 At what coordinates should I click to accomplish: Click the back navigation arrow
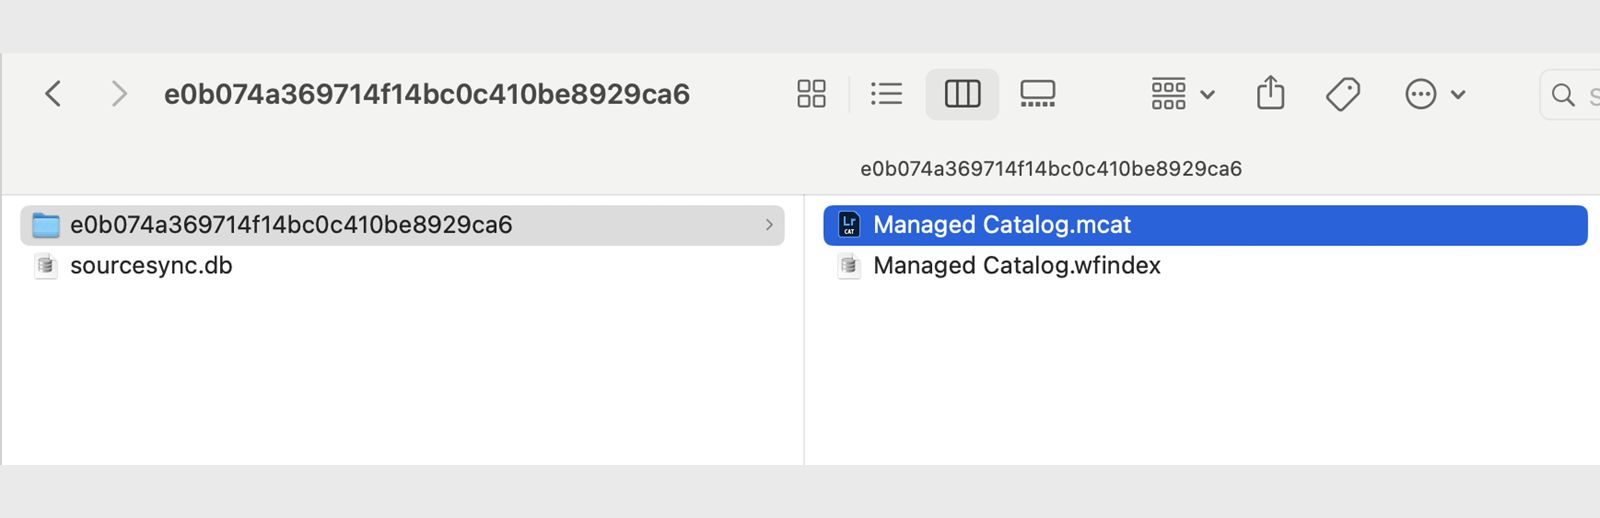click(54, 94)
